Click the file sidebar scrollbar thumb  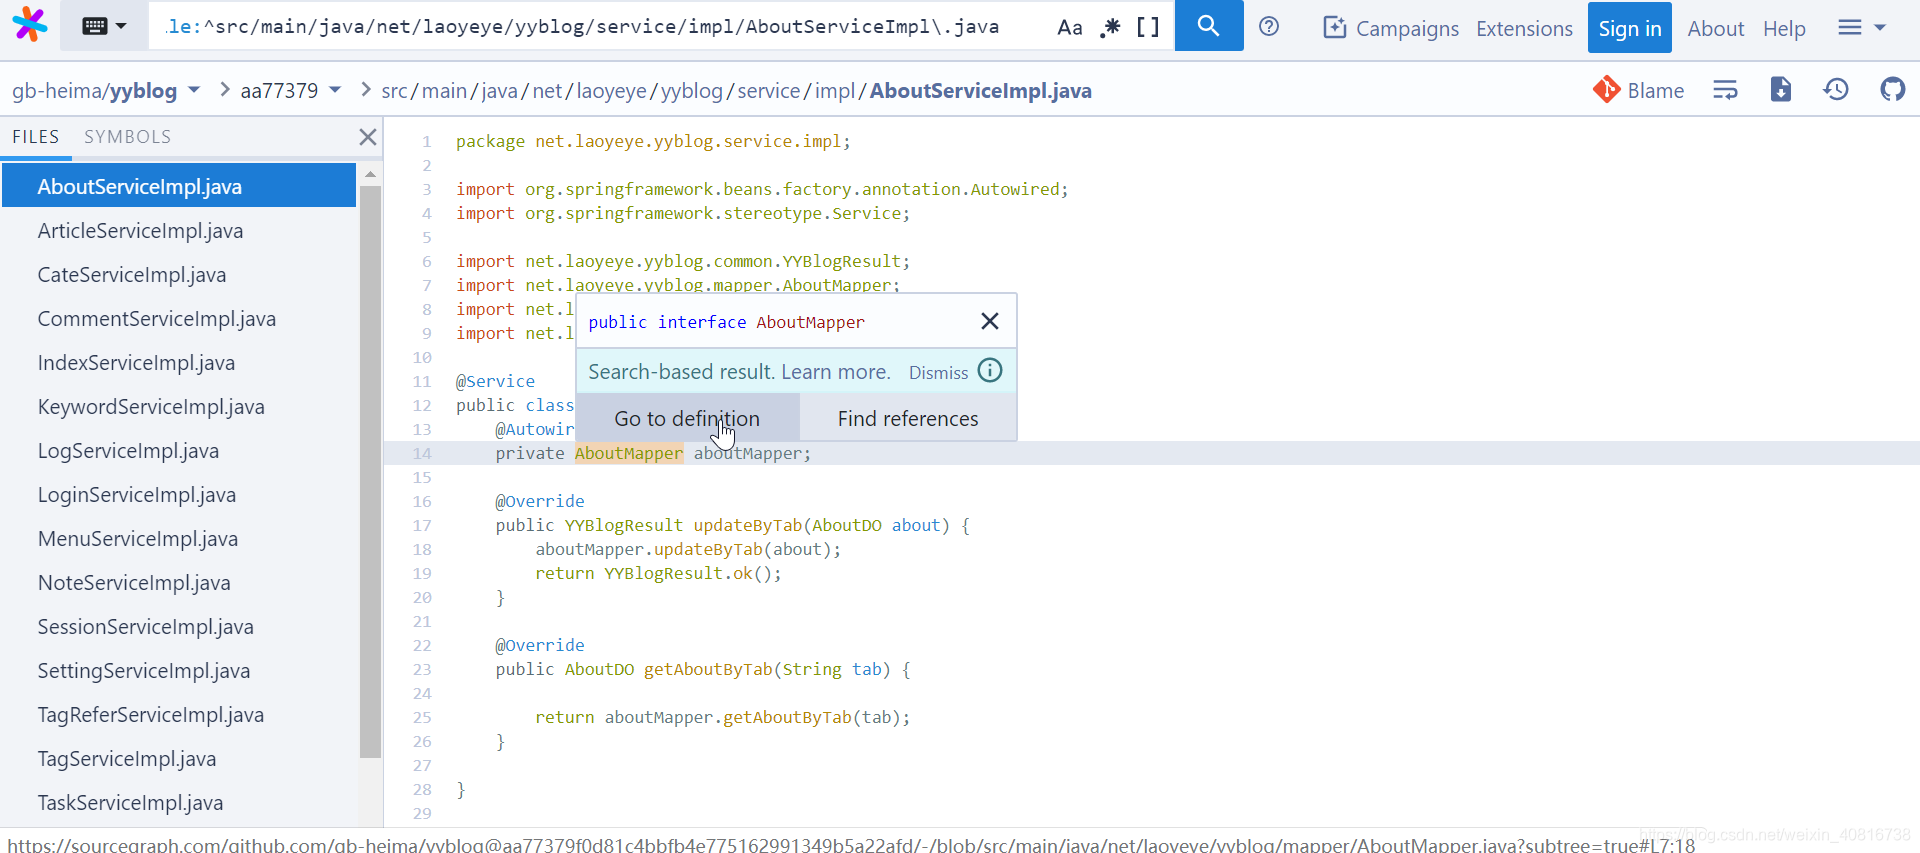click(x=371, y=472)
